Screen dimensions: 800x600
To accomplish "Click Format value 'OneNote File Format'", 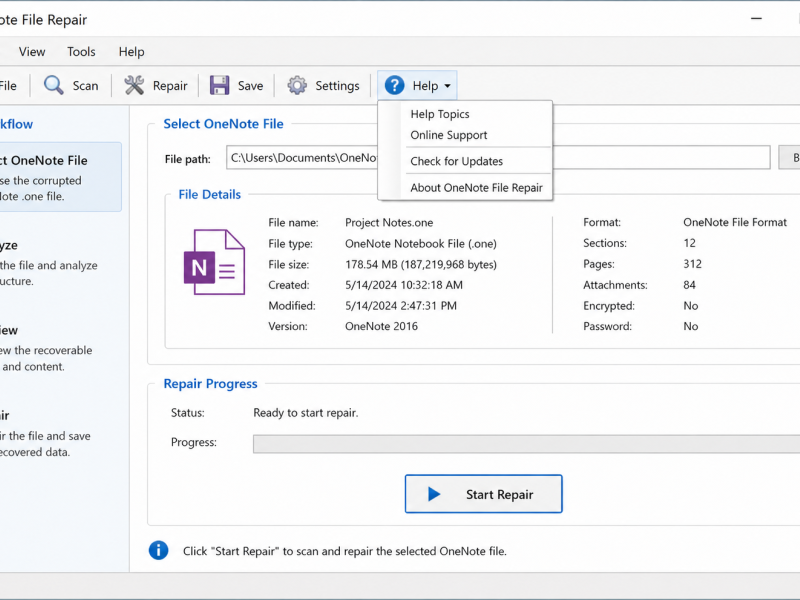I will coord(735,222).
